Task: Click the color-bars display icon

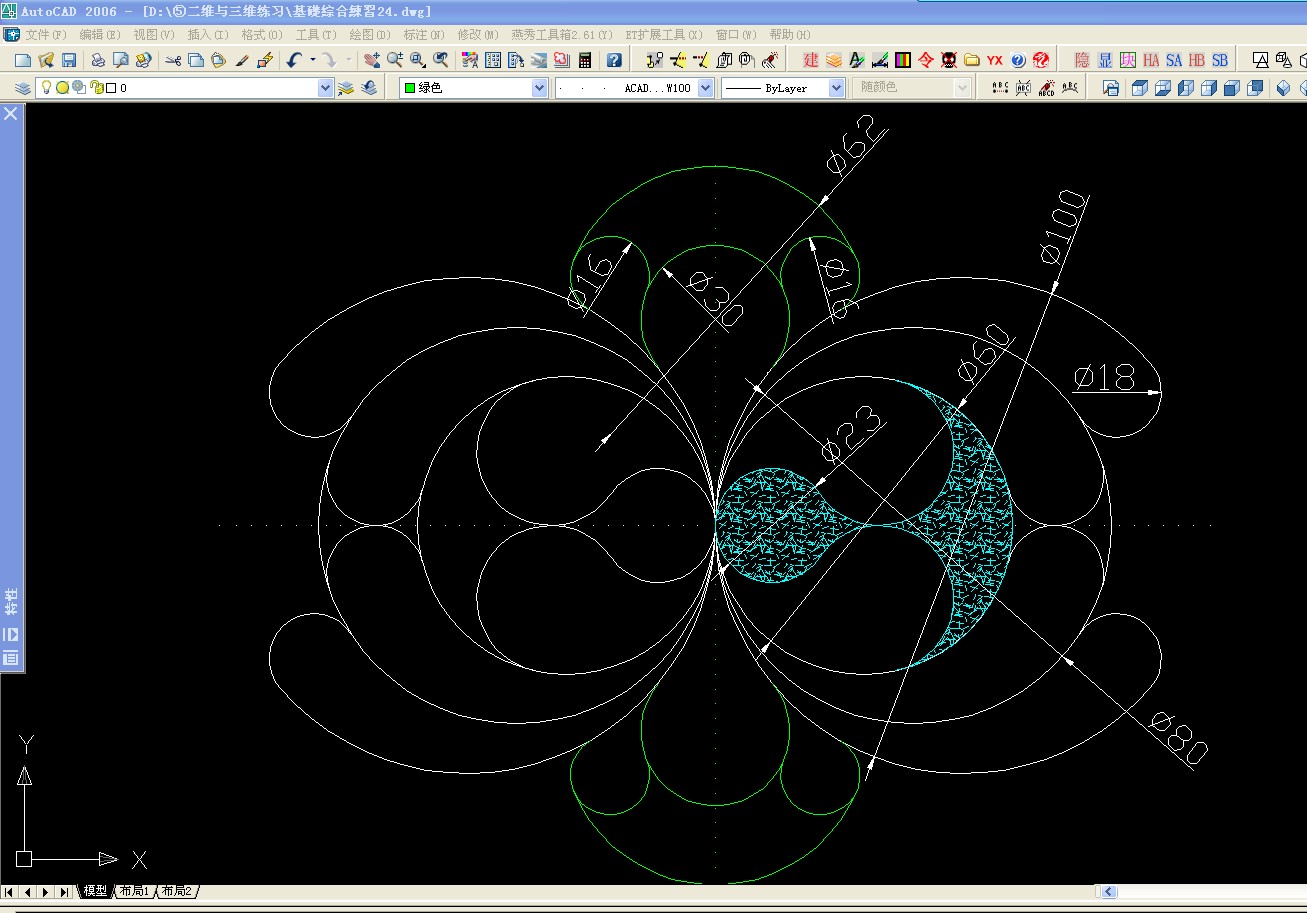Action: [903, 60]
